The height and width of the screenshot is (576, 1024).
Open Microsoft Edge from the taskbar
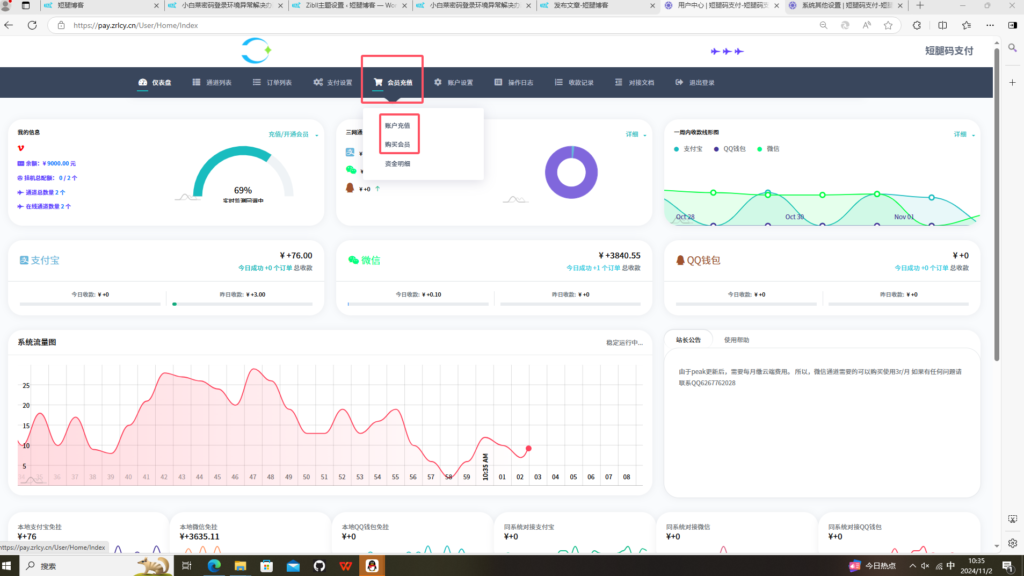[x=214, y=566]
